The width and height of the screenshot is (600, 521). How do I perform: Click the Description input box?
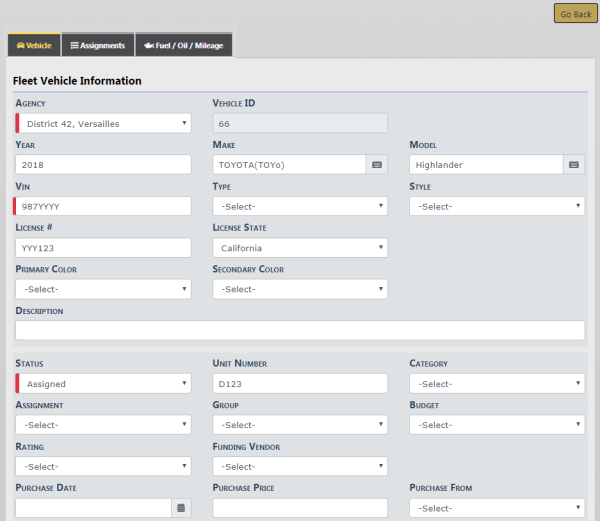300,330
